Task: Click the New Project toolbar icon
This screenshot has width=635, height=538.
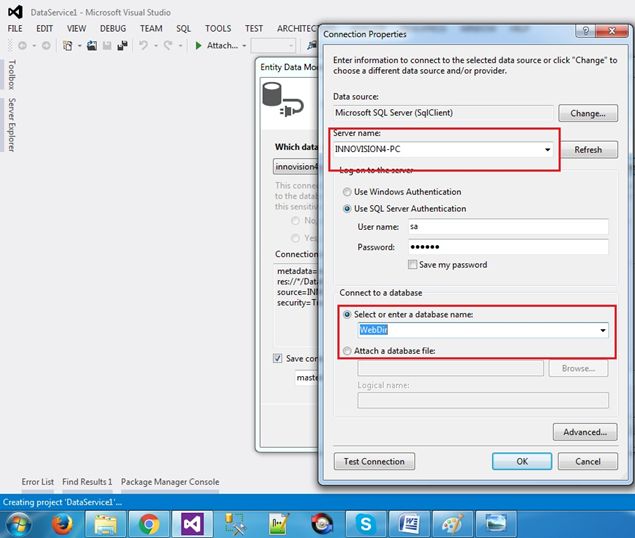Action: click(x=67, y=46)
